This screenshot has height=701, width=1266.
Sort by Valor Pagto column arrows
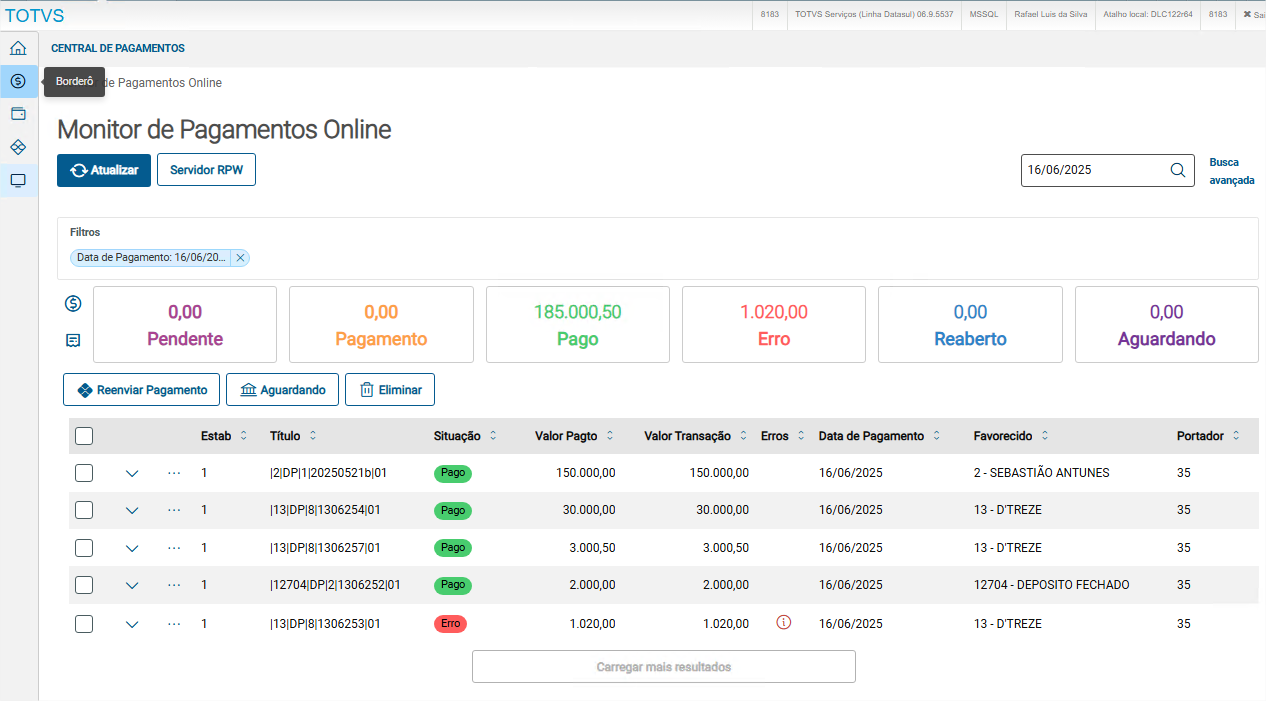pyautogui.click(x=610, y=436)
